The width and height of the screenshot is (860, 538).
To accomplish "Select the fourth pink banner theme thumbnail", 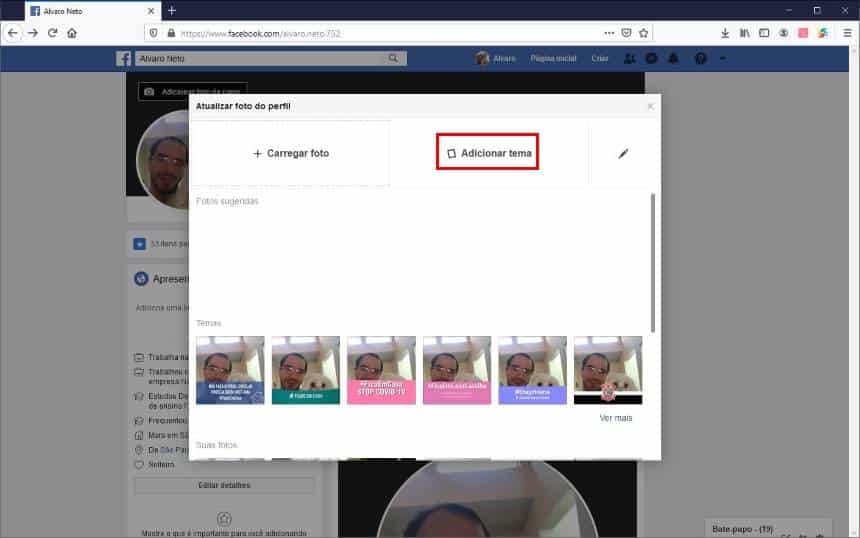I will (x=457, y=370).
